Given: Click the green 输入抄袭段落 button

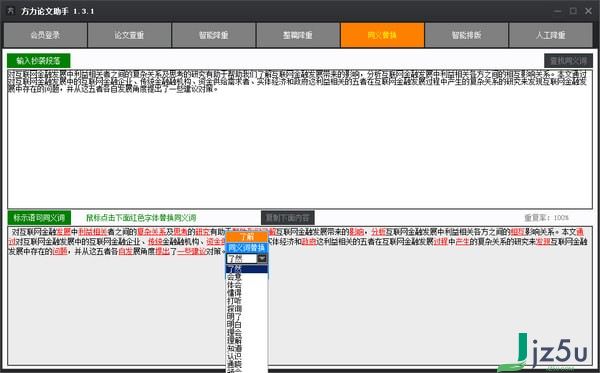Looking at the screenshot, I should 39,60.
